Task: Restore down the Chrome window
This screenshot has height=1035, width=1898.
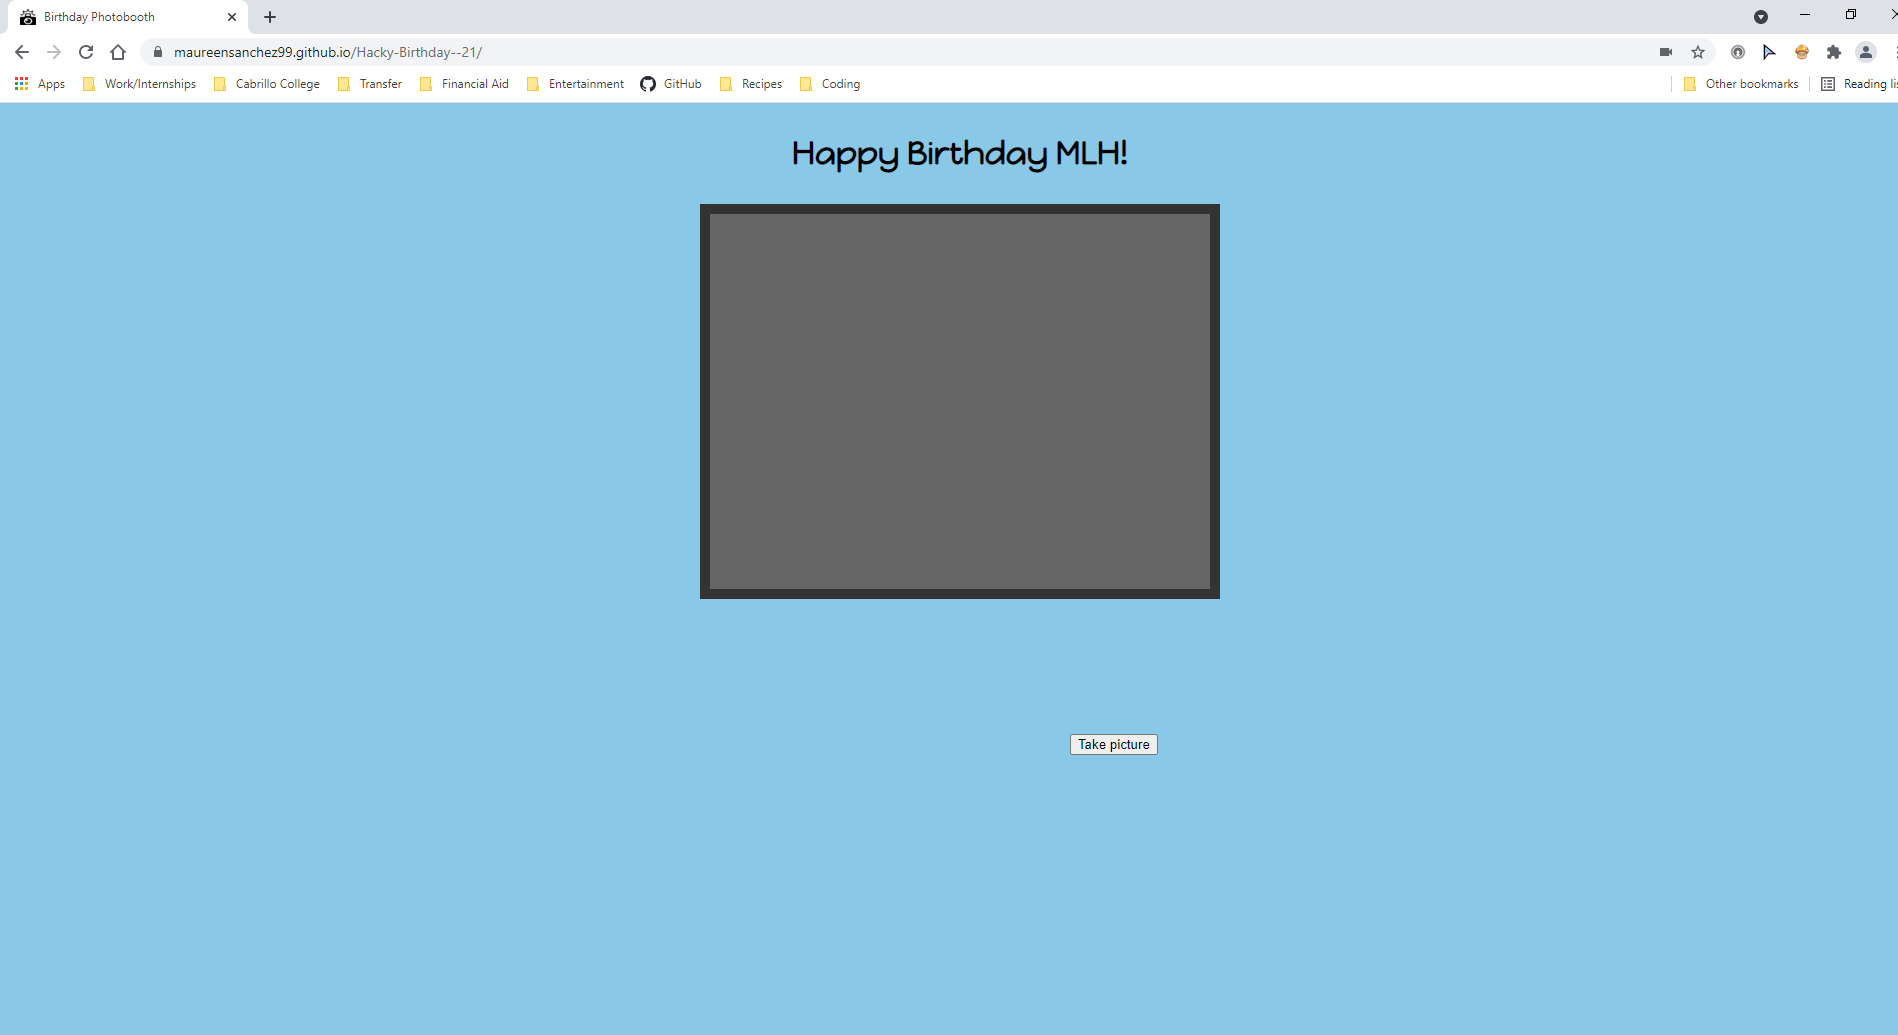Action: click(1851, 15)
